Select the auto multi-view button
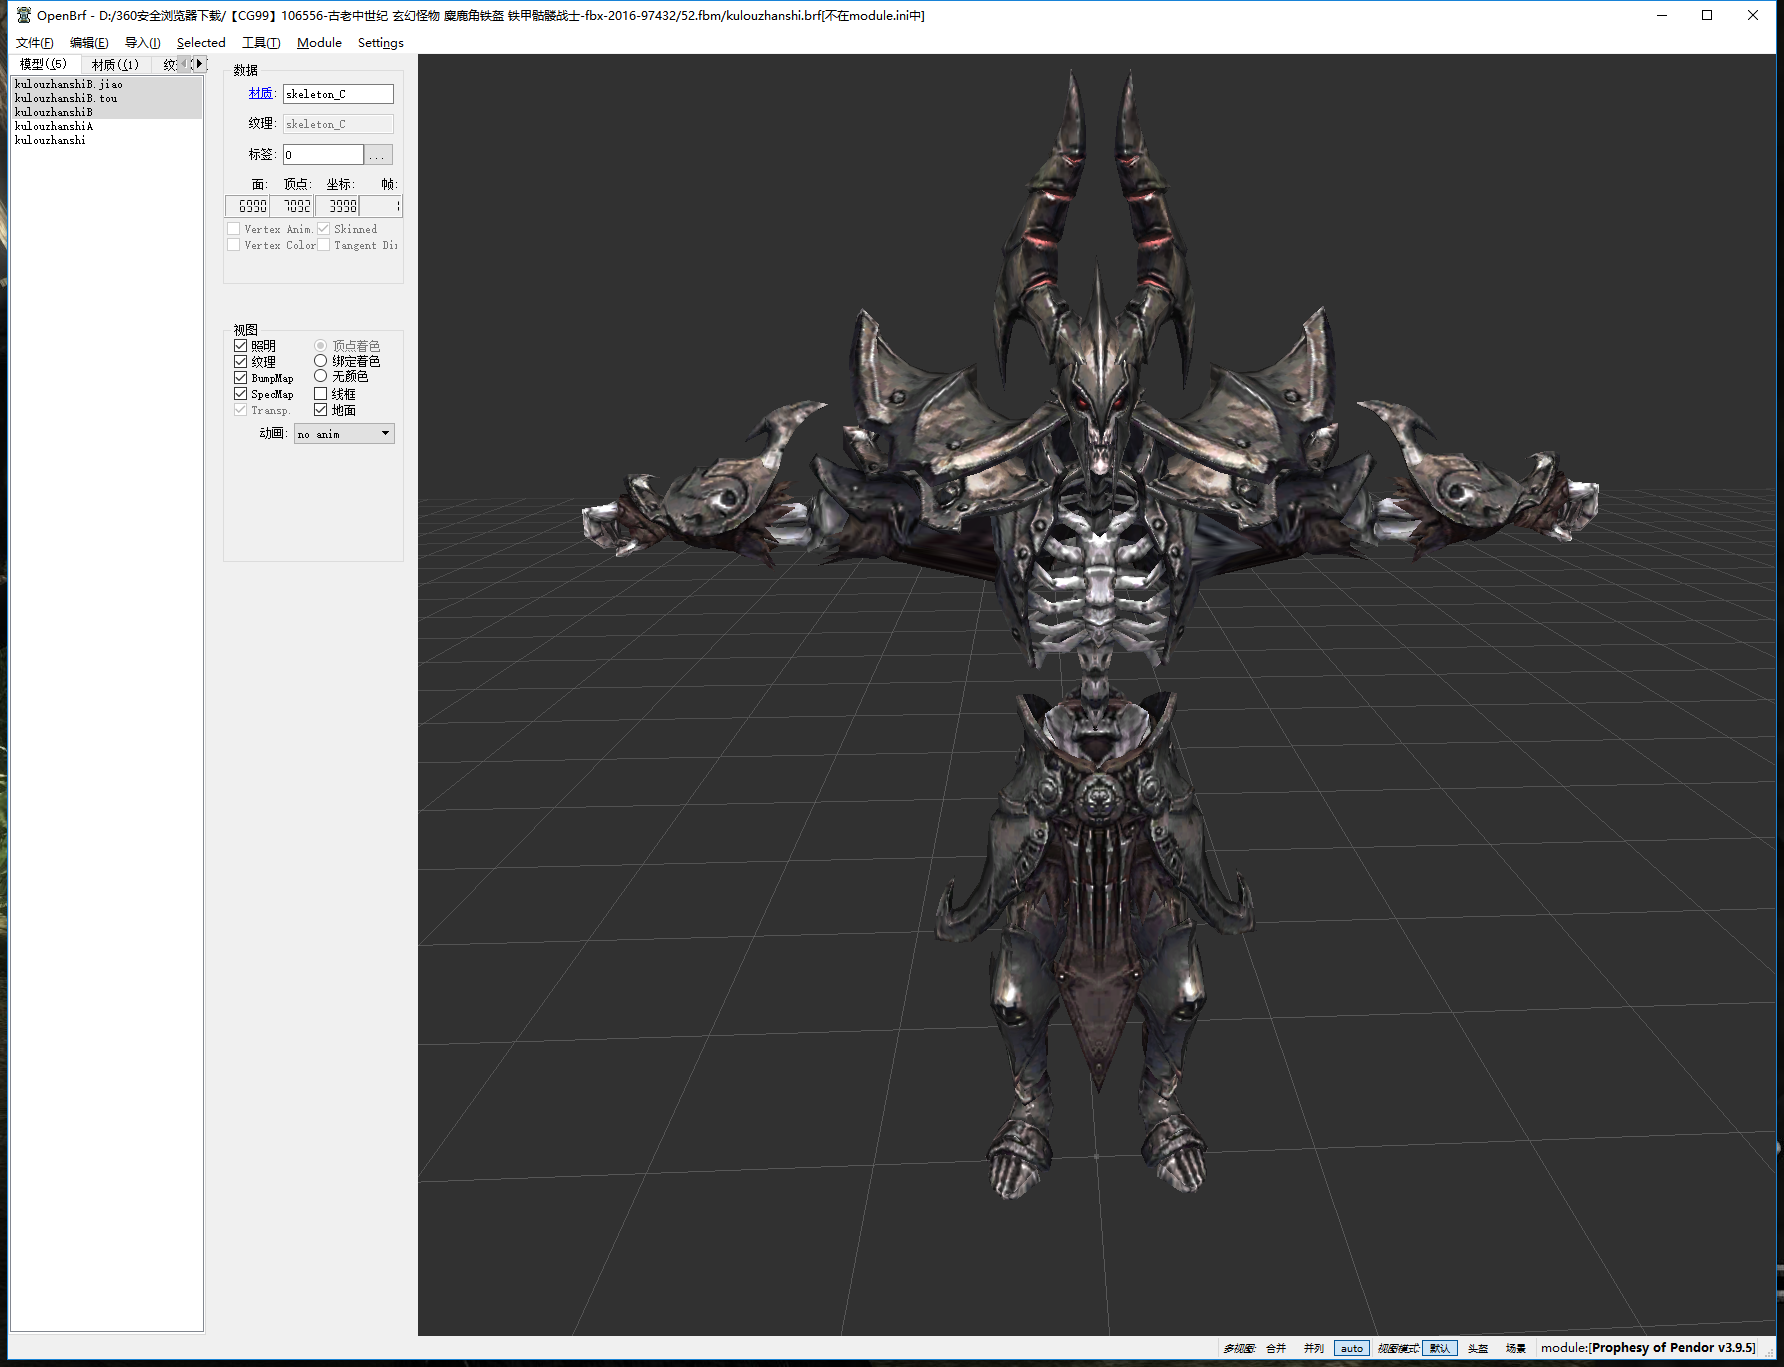This screenshot has width=1784, height=1367. [x=1352, y=1348]
